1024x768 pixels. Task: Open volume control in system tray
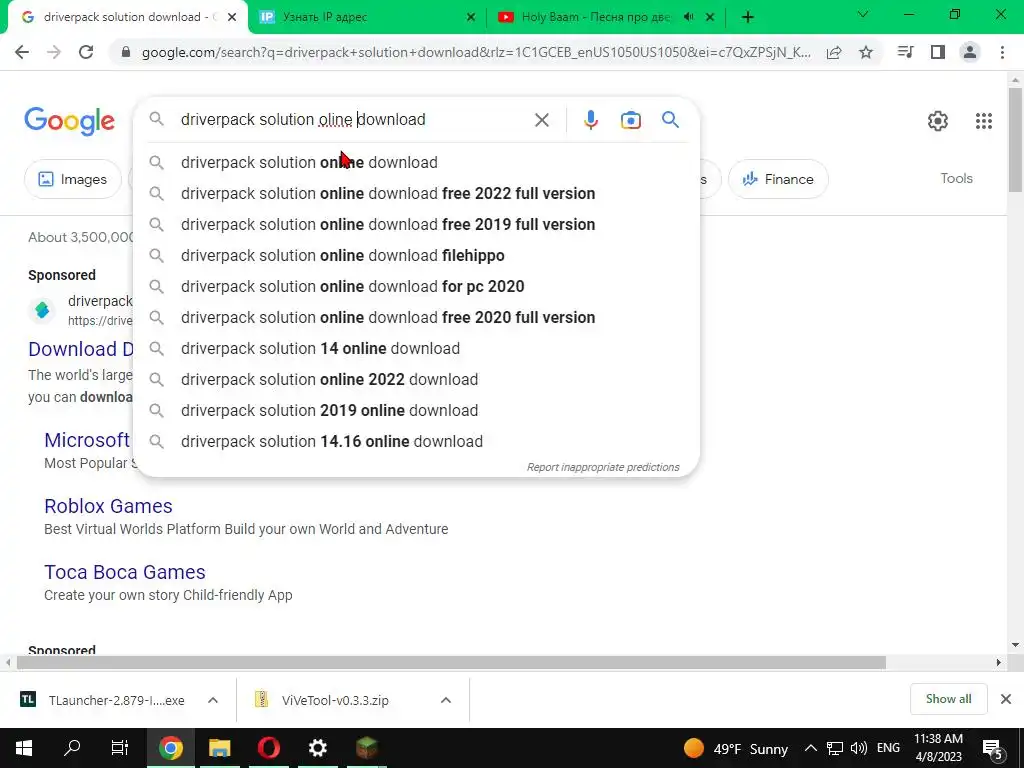pos(859,748)
